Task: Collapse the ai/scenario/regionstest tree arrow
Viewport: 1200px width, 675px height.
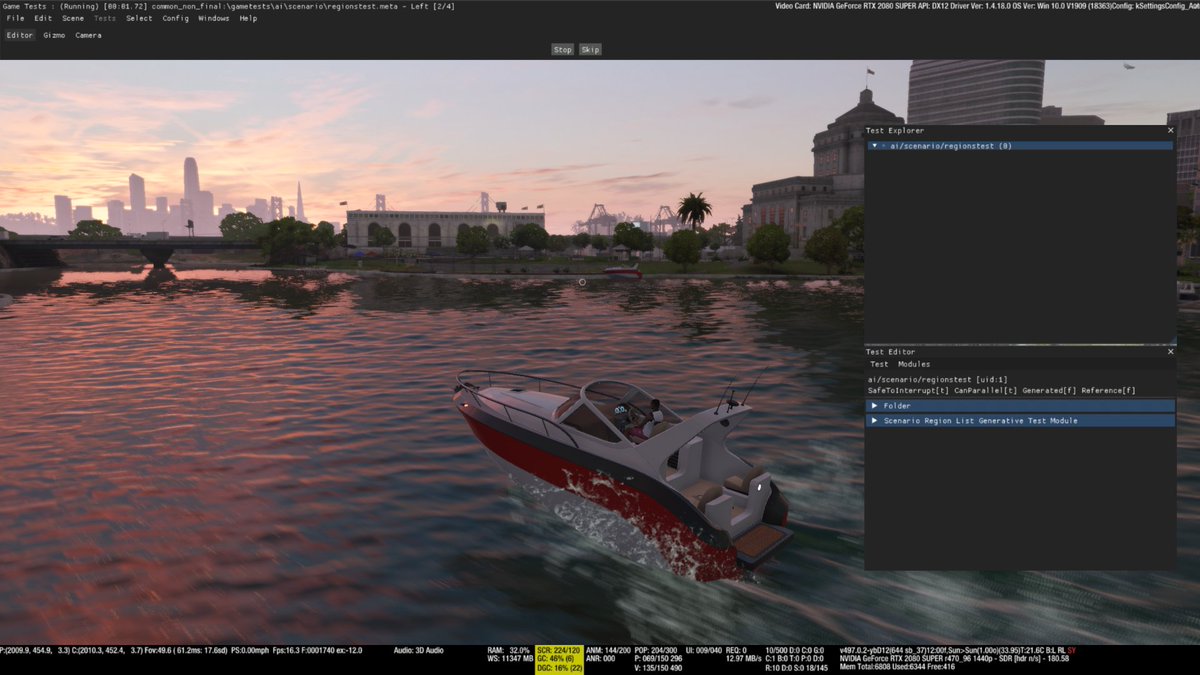Action: coord(875,146)
